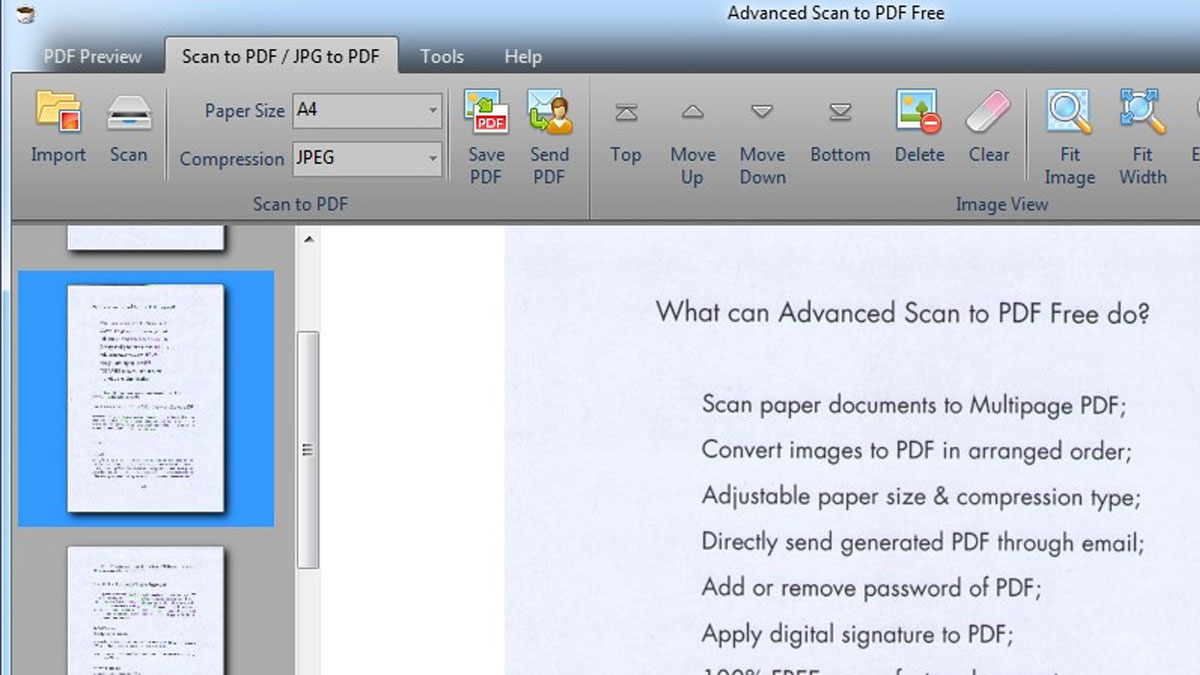Click the Save PDF icon
This screenshot has width=1200, height=675.
pyautogui.click(x=486, y=112)
